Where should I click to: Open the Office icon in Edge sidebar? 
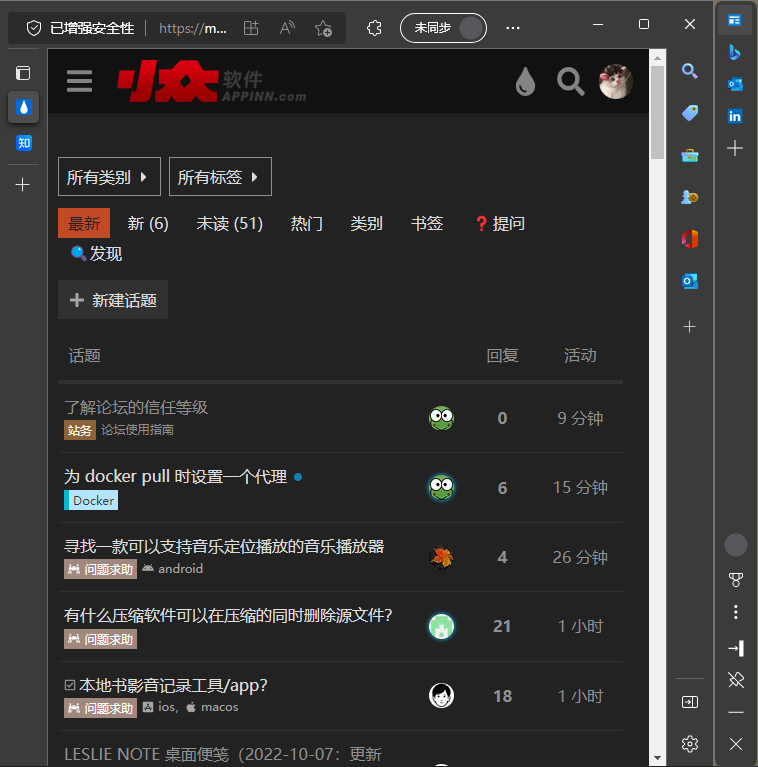pyautogui.click(x=689, y=239)
